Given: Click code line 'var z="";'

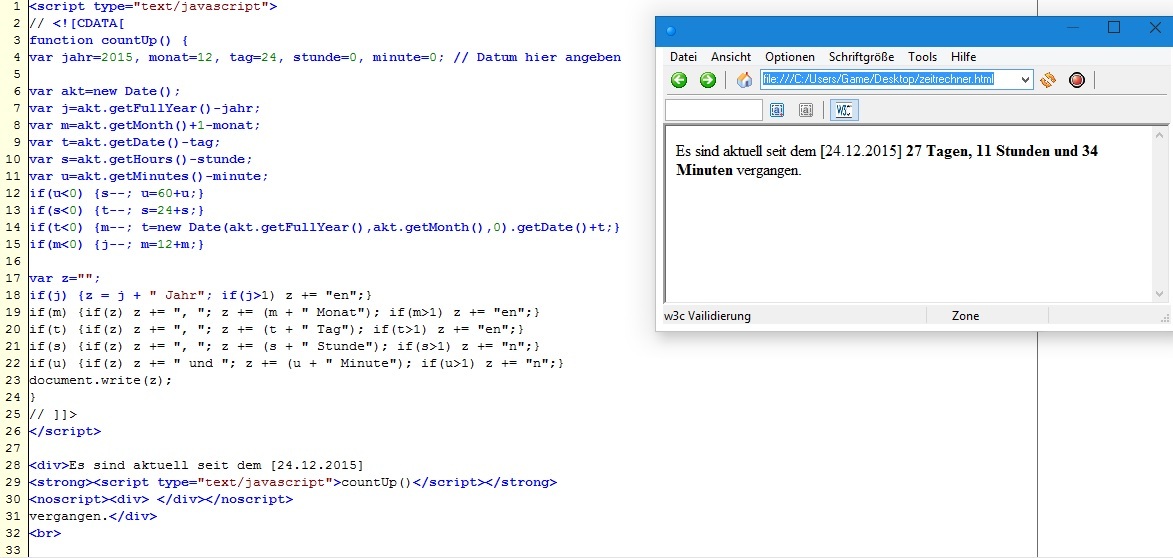Looking at the screenshot, I should (64, 278).
